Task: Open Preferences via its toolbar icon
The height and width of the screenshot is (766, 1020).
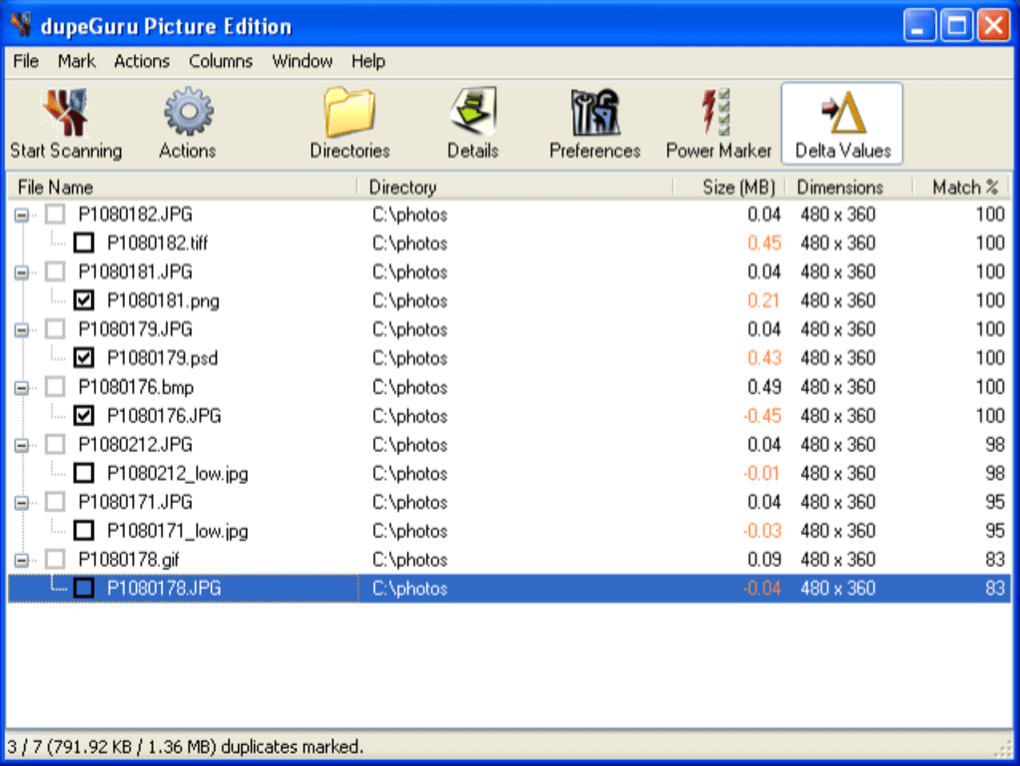Action: pyautogui.click(x=594, y=113)
